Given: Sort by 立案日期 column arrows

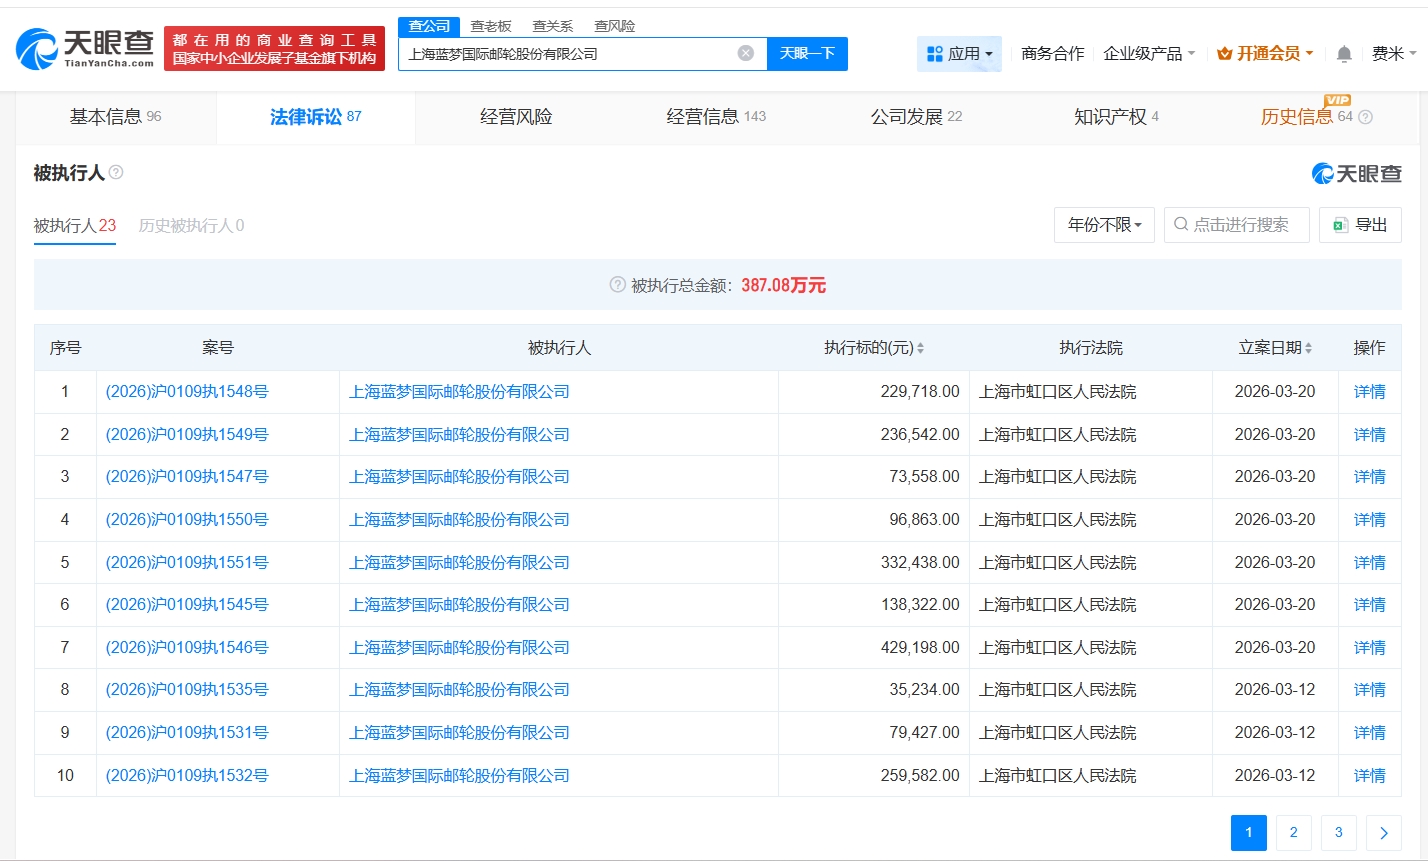Looking at the screenshot, I should [1308, 348].
